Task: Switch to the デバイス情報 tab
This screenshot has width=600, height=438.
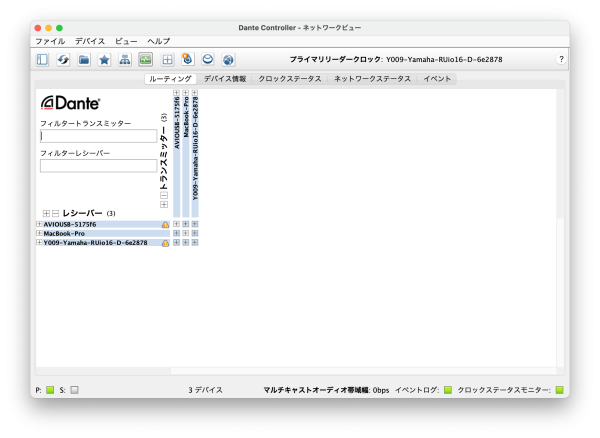Action: pos(225,79)
